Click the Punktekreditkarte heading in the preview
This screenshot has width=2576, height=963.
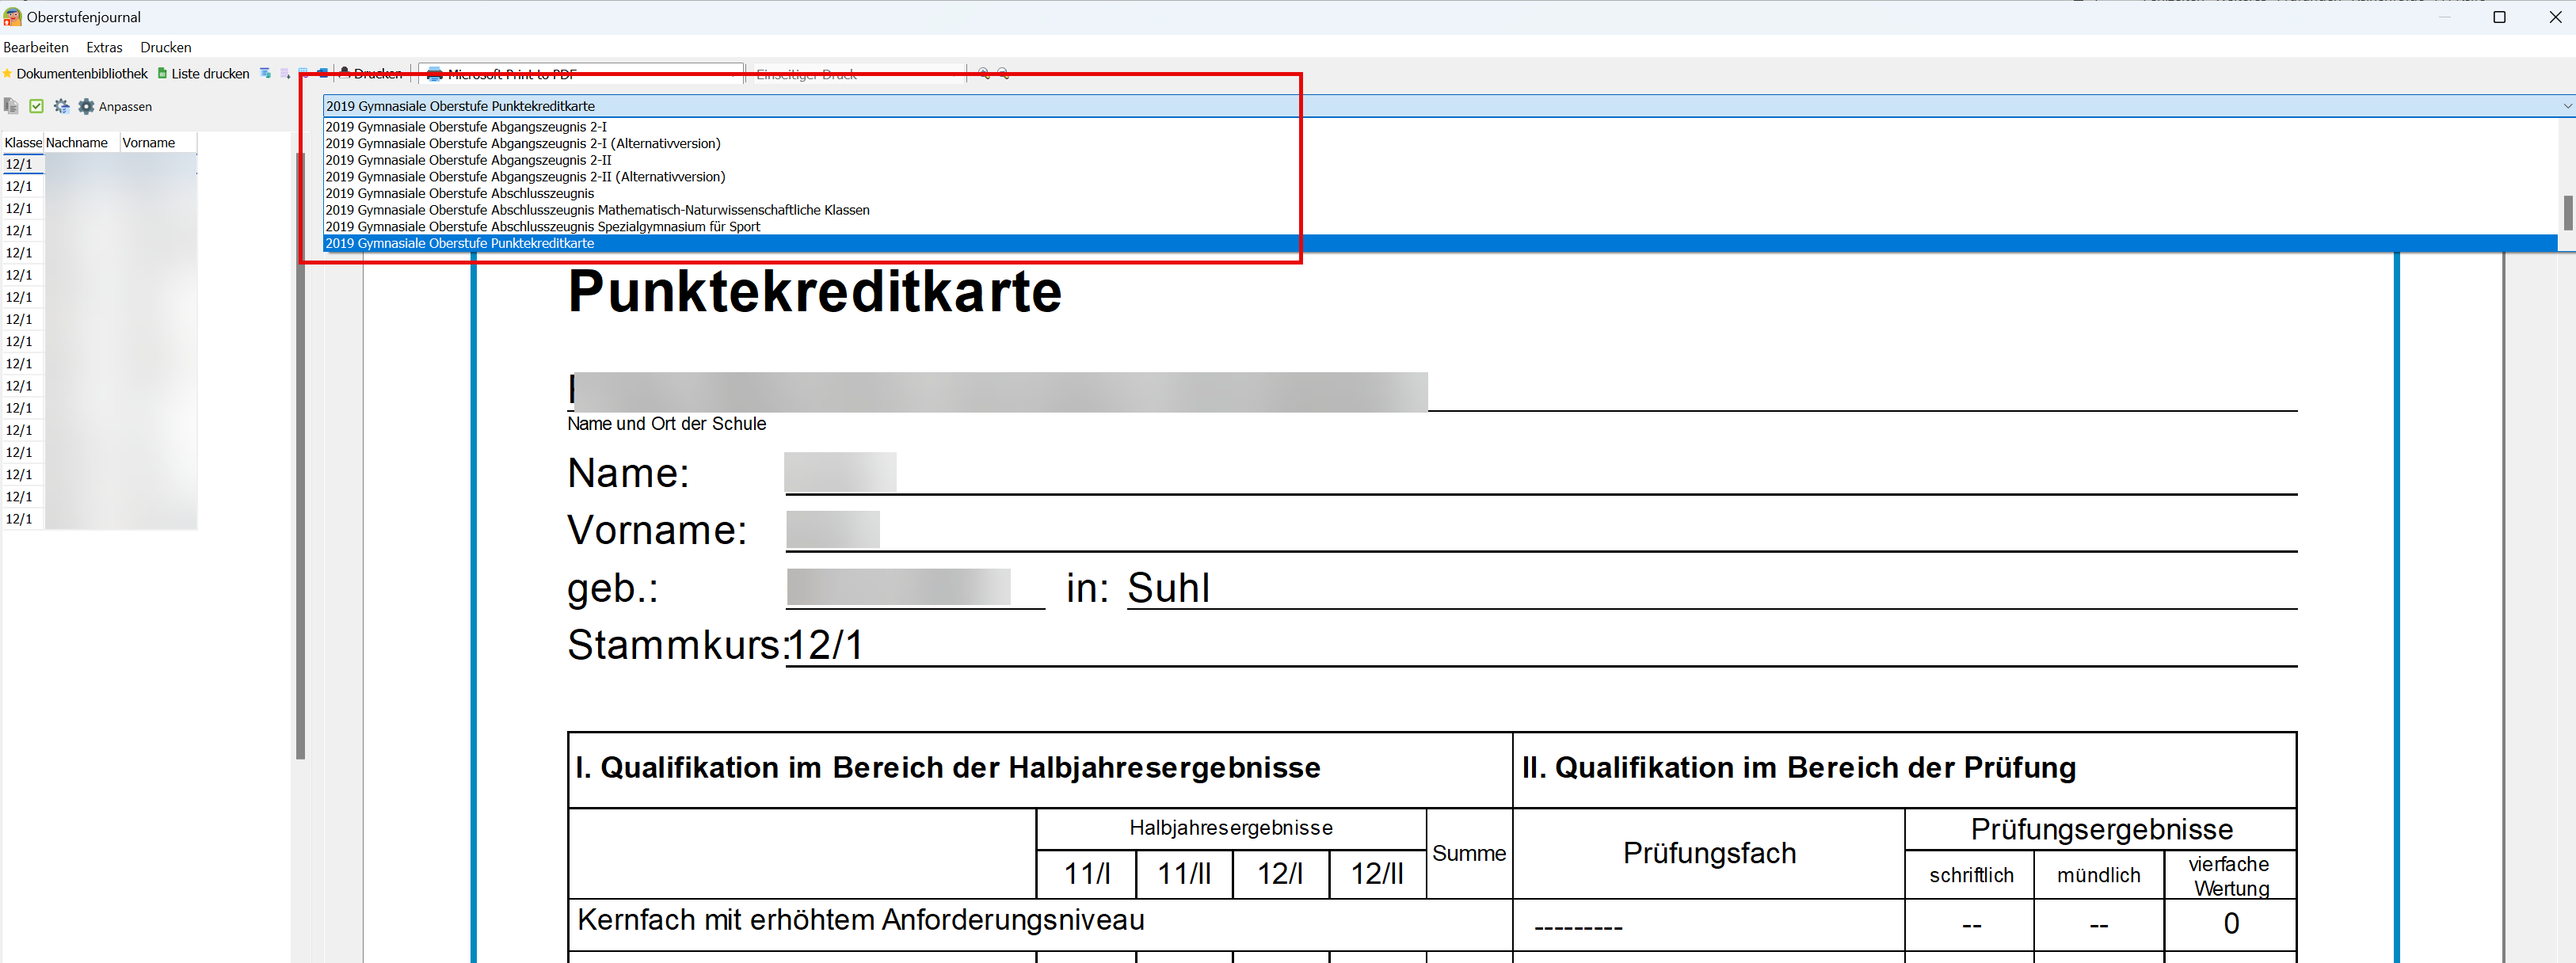815,292
